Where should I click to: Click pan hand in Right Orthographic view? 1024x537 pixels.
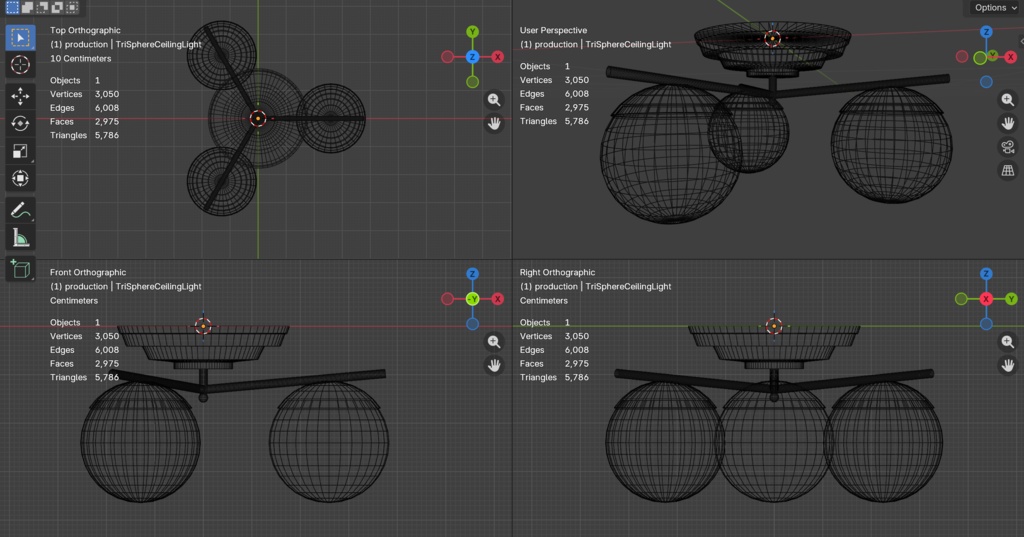point(1008,365)
